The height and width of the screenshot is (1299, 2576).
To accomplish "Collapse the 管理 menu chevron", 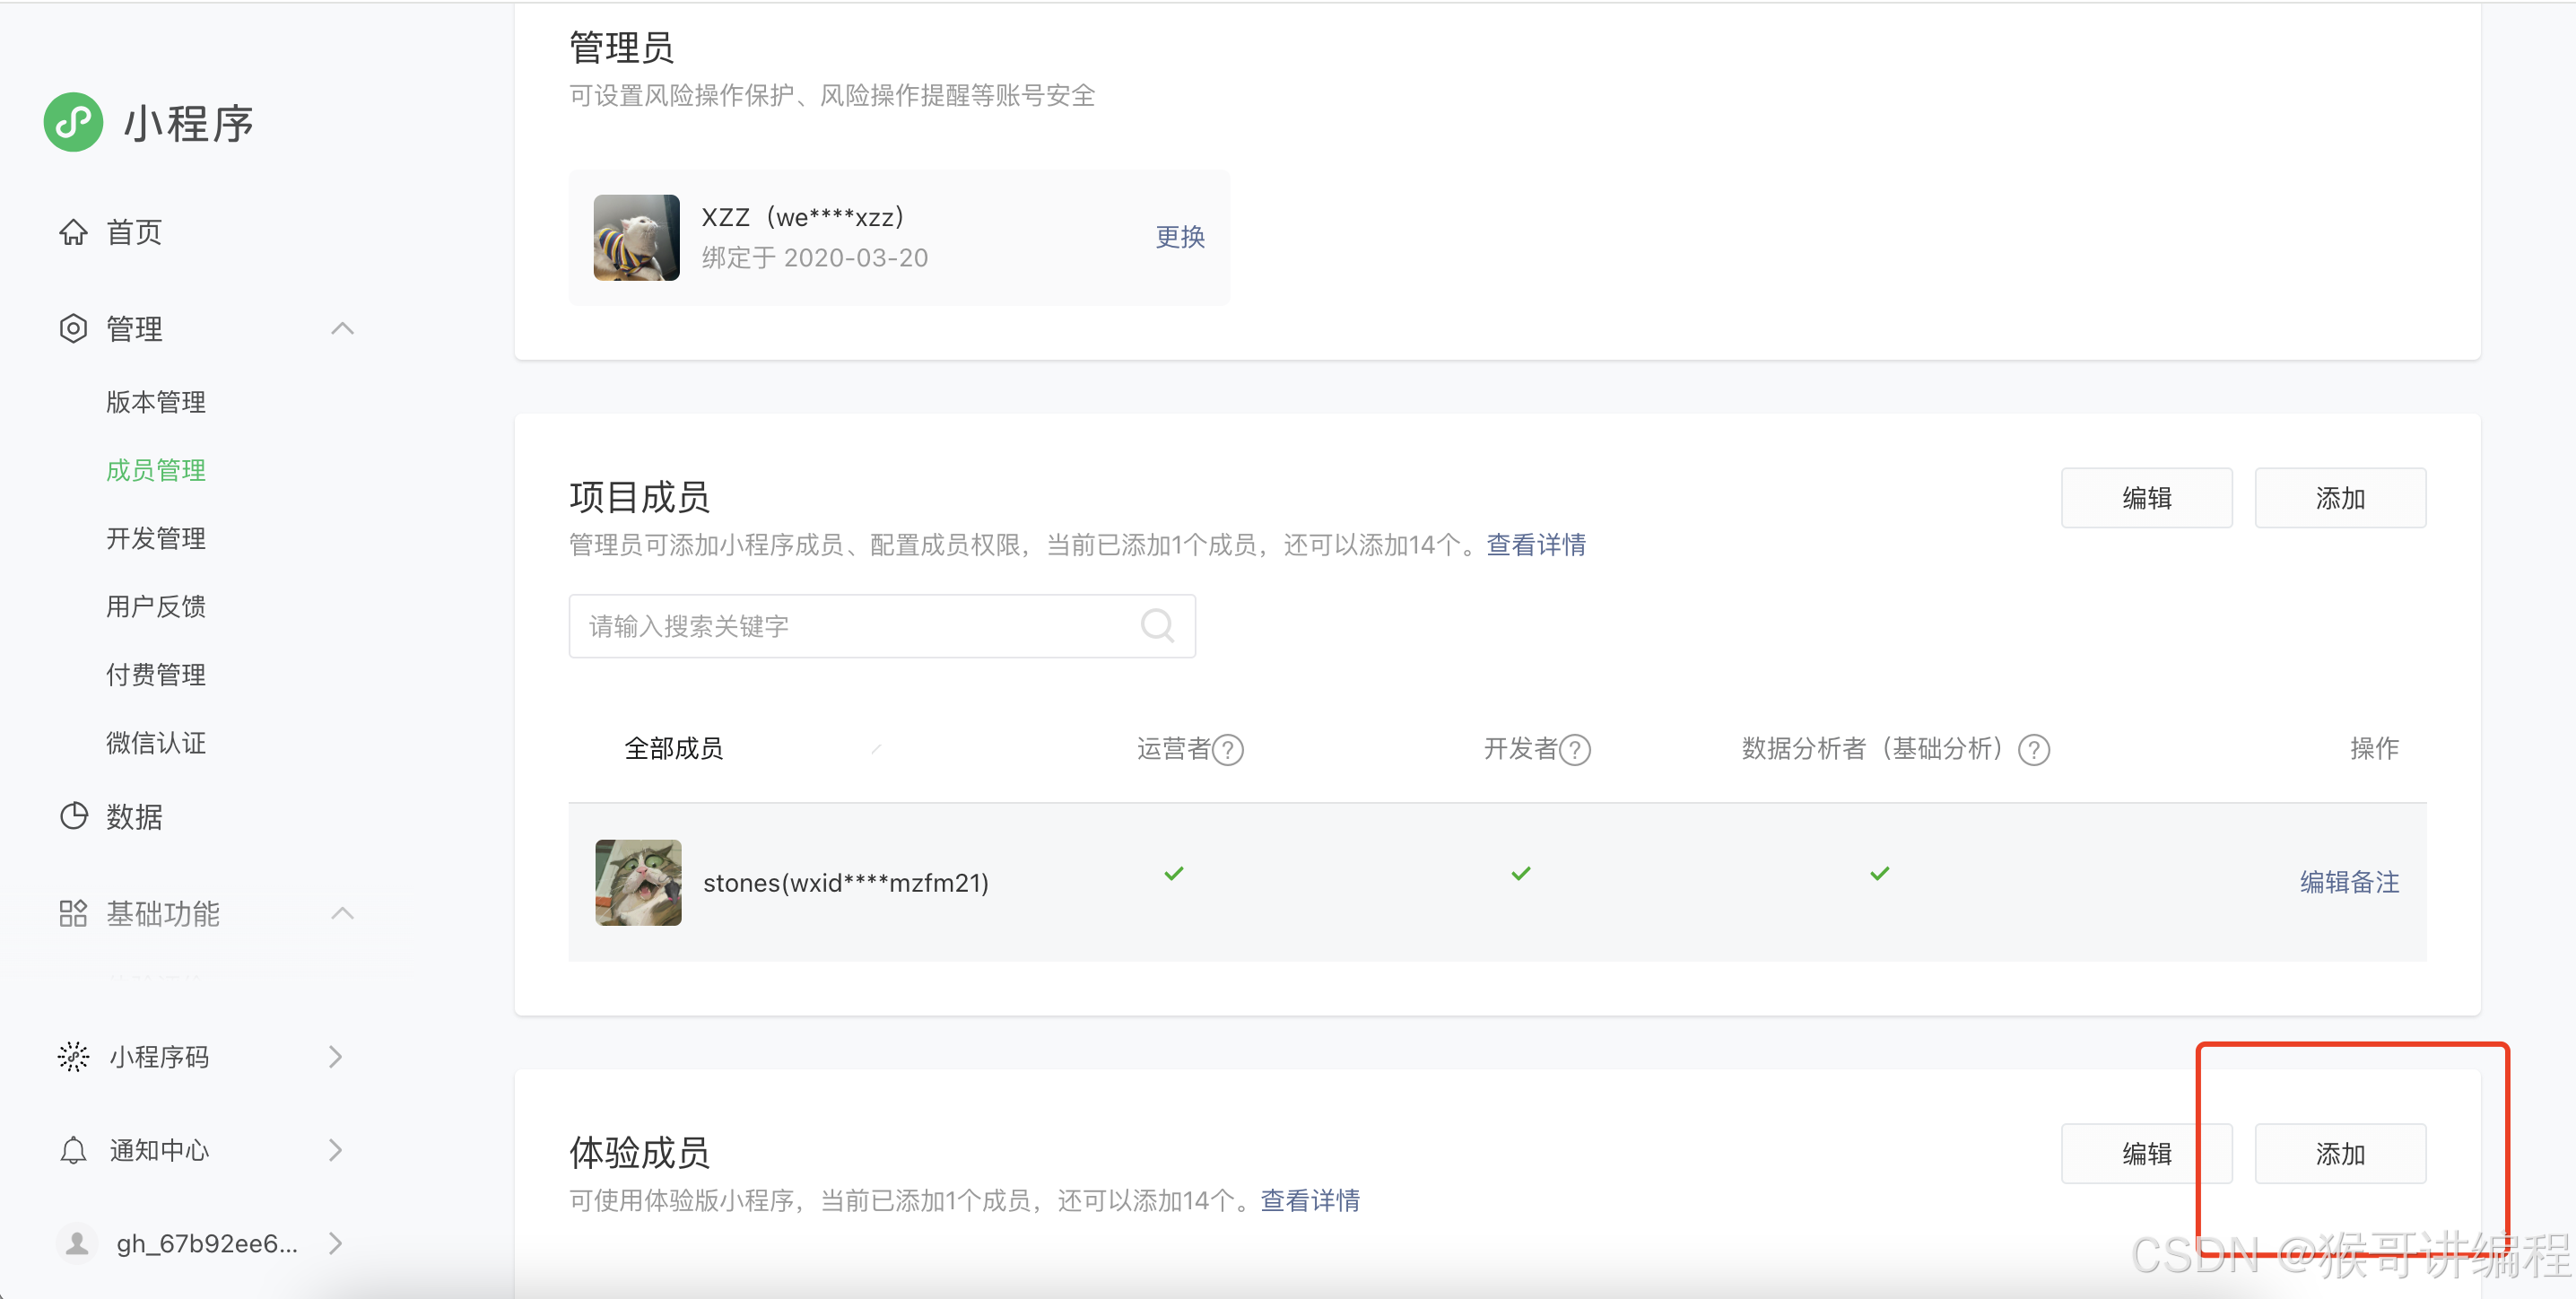I will point(342,329).
